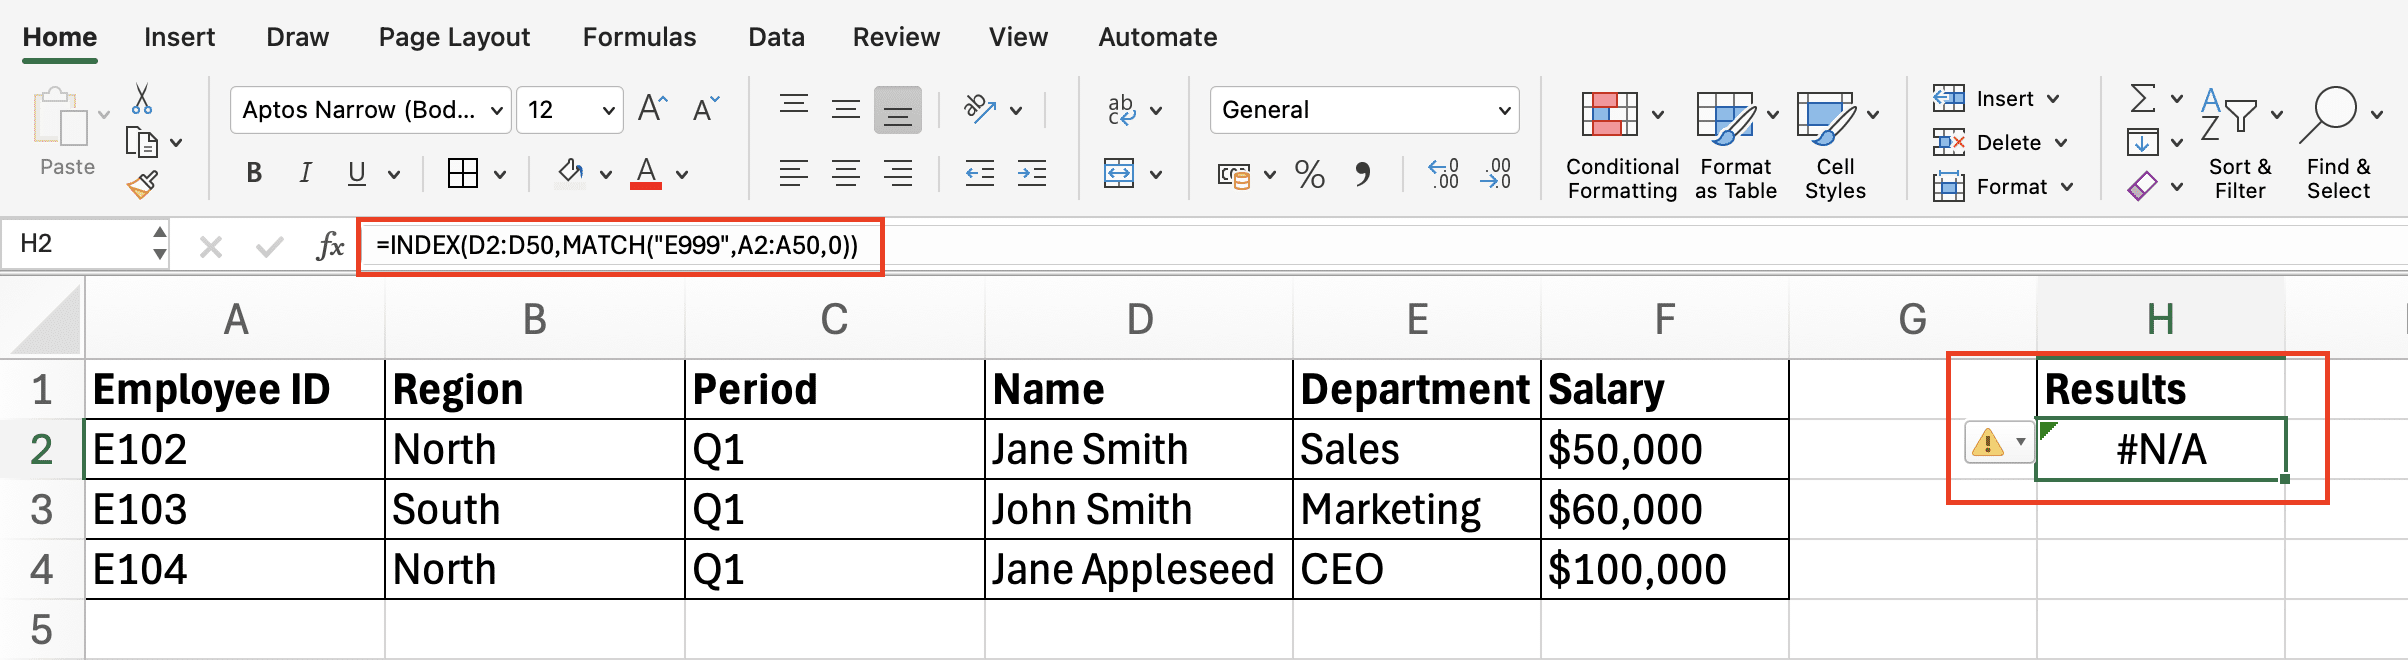Image resolution: width=2408 pixels, height=660 pixels.
Task: Increase font size with large A icon
Action: click(652, 108)
